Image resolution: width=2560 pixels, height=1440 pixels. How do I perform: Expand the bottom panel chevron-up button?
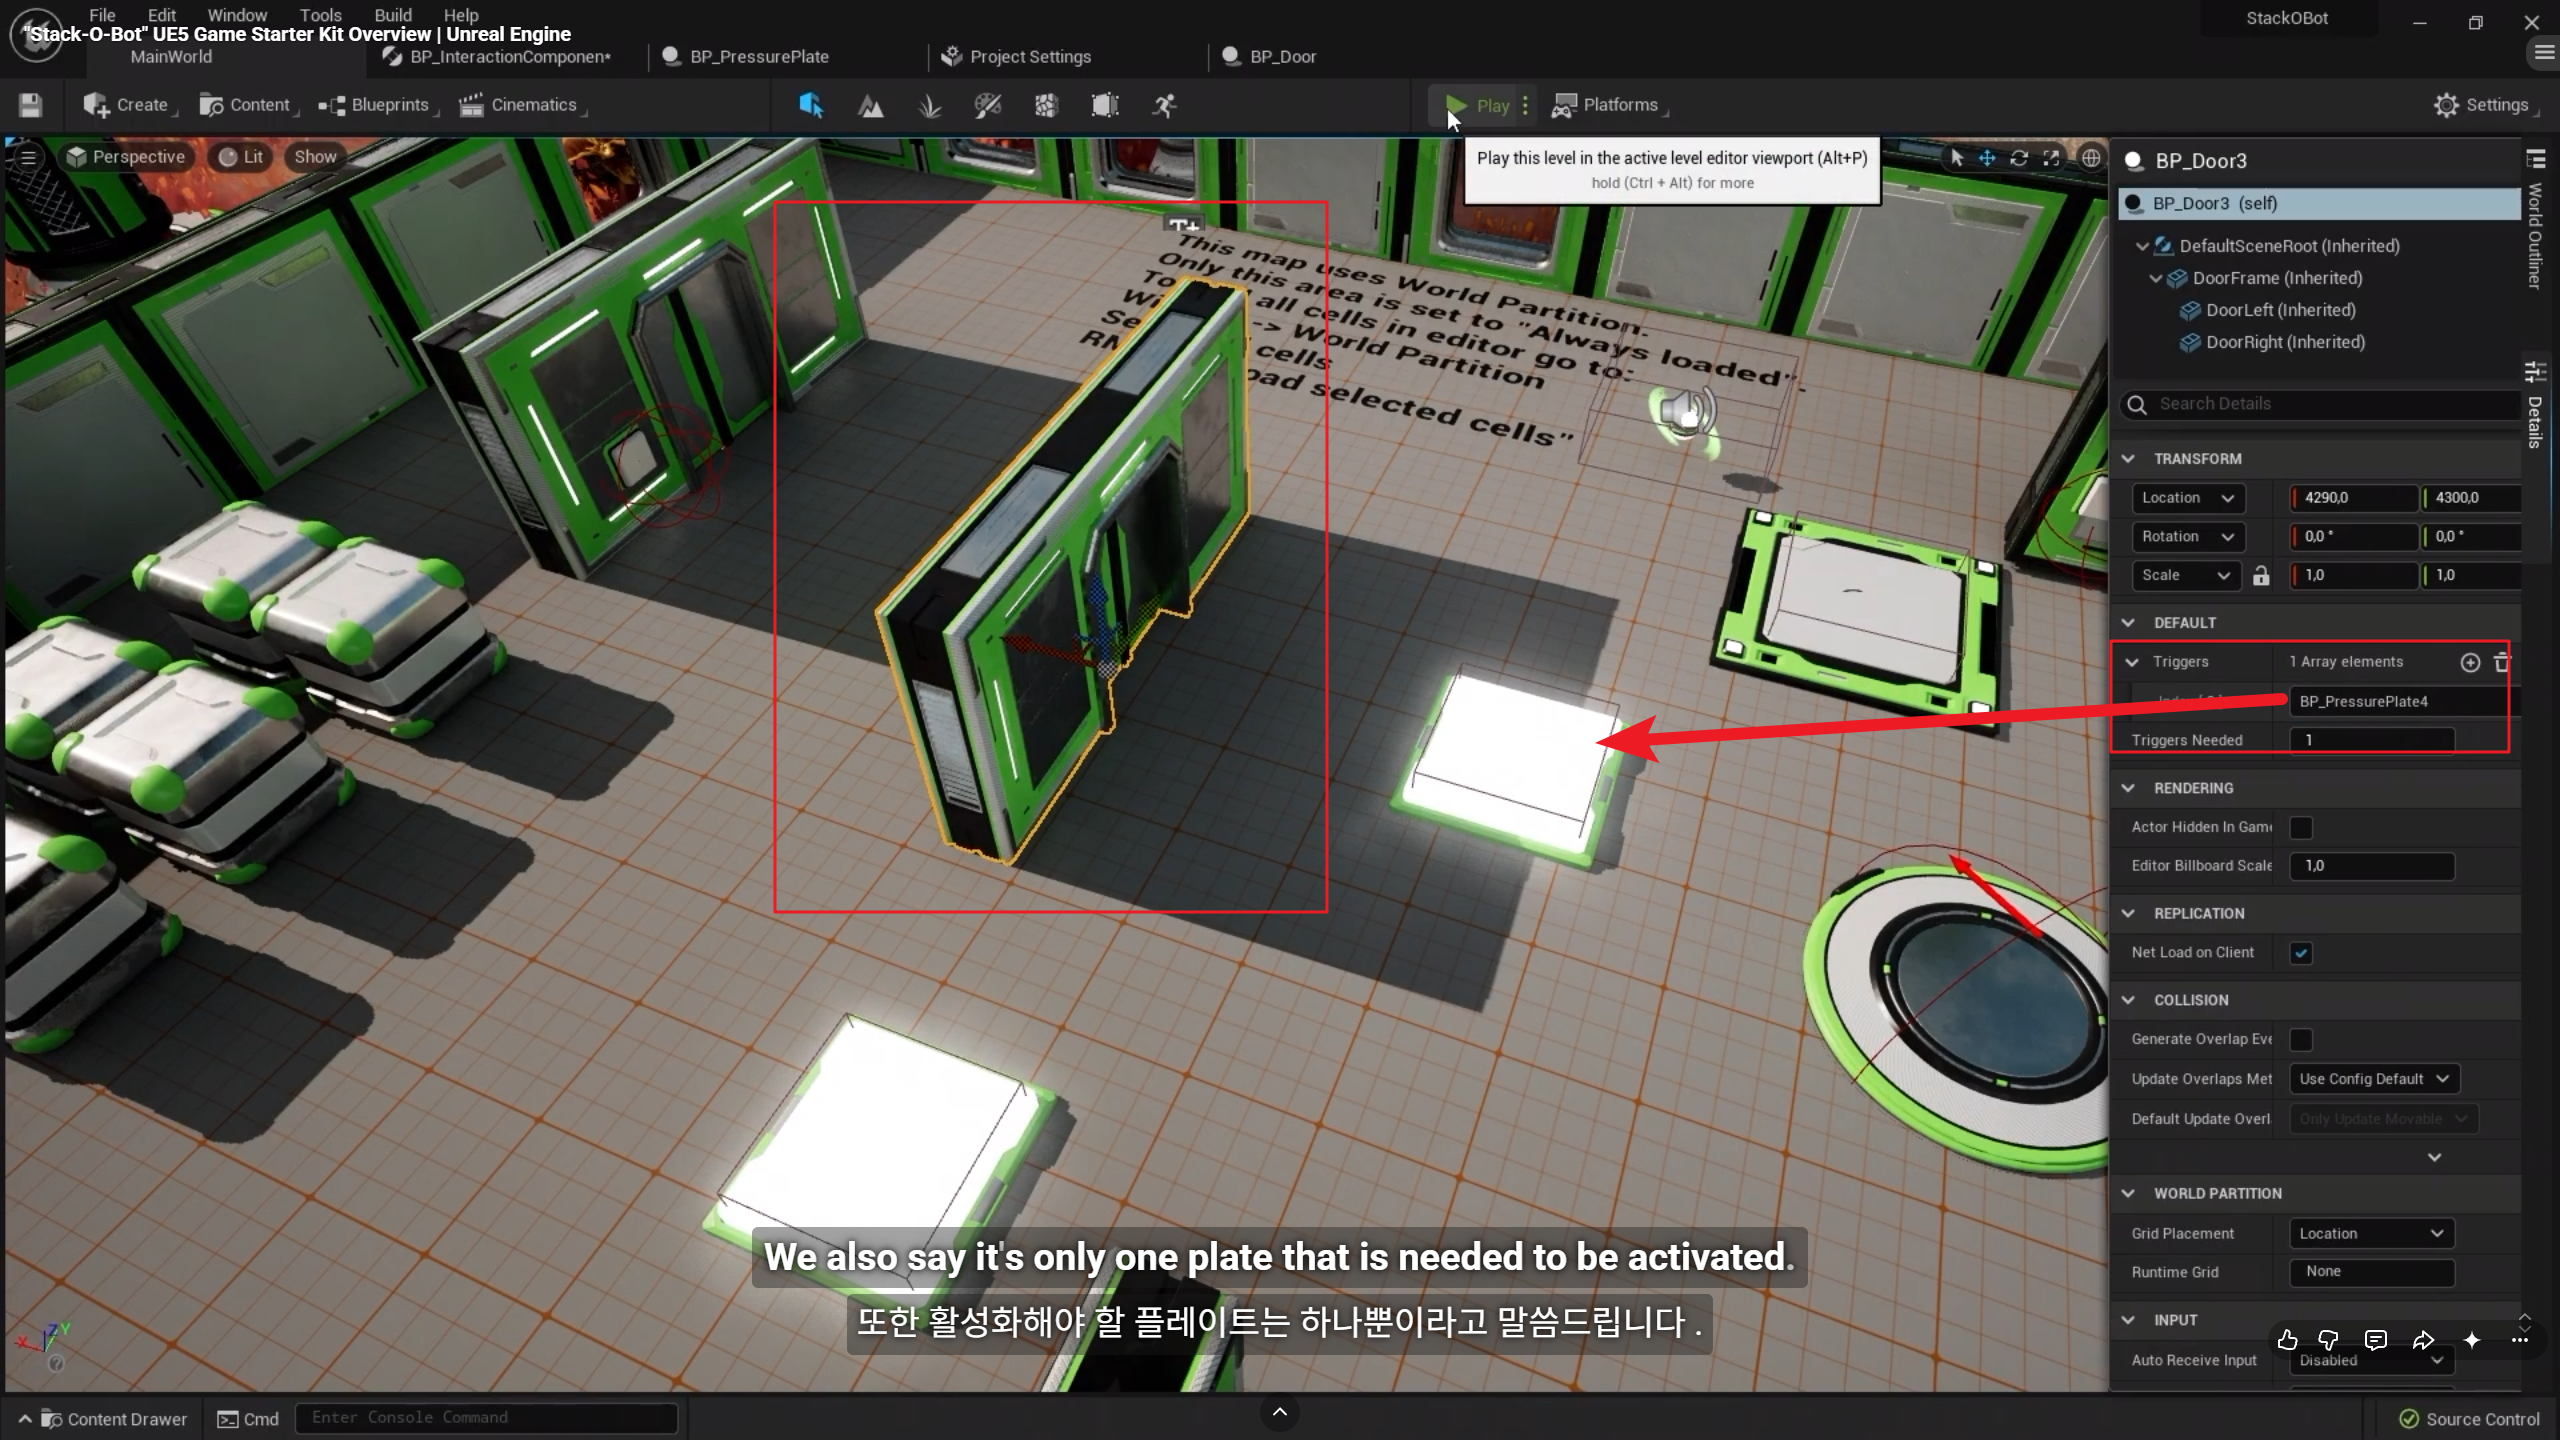(1280, 1412)
